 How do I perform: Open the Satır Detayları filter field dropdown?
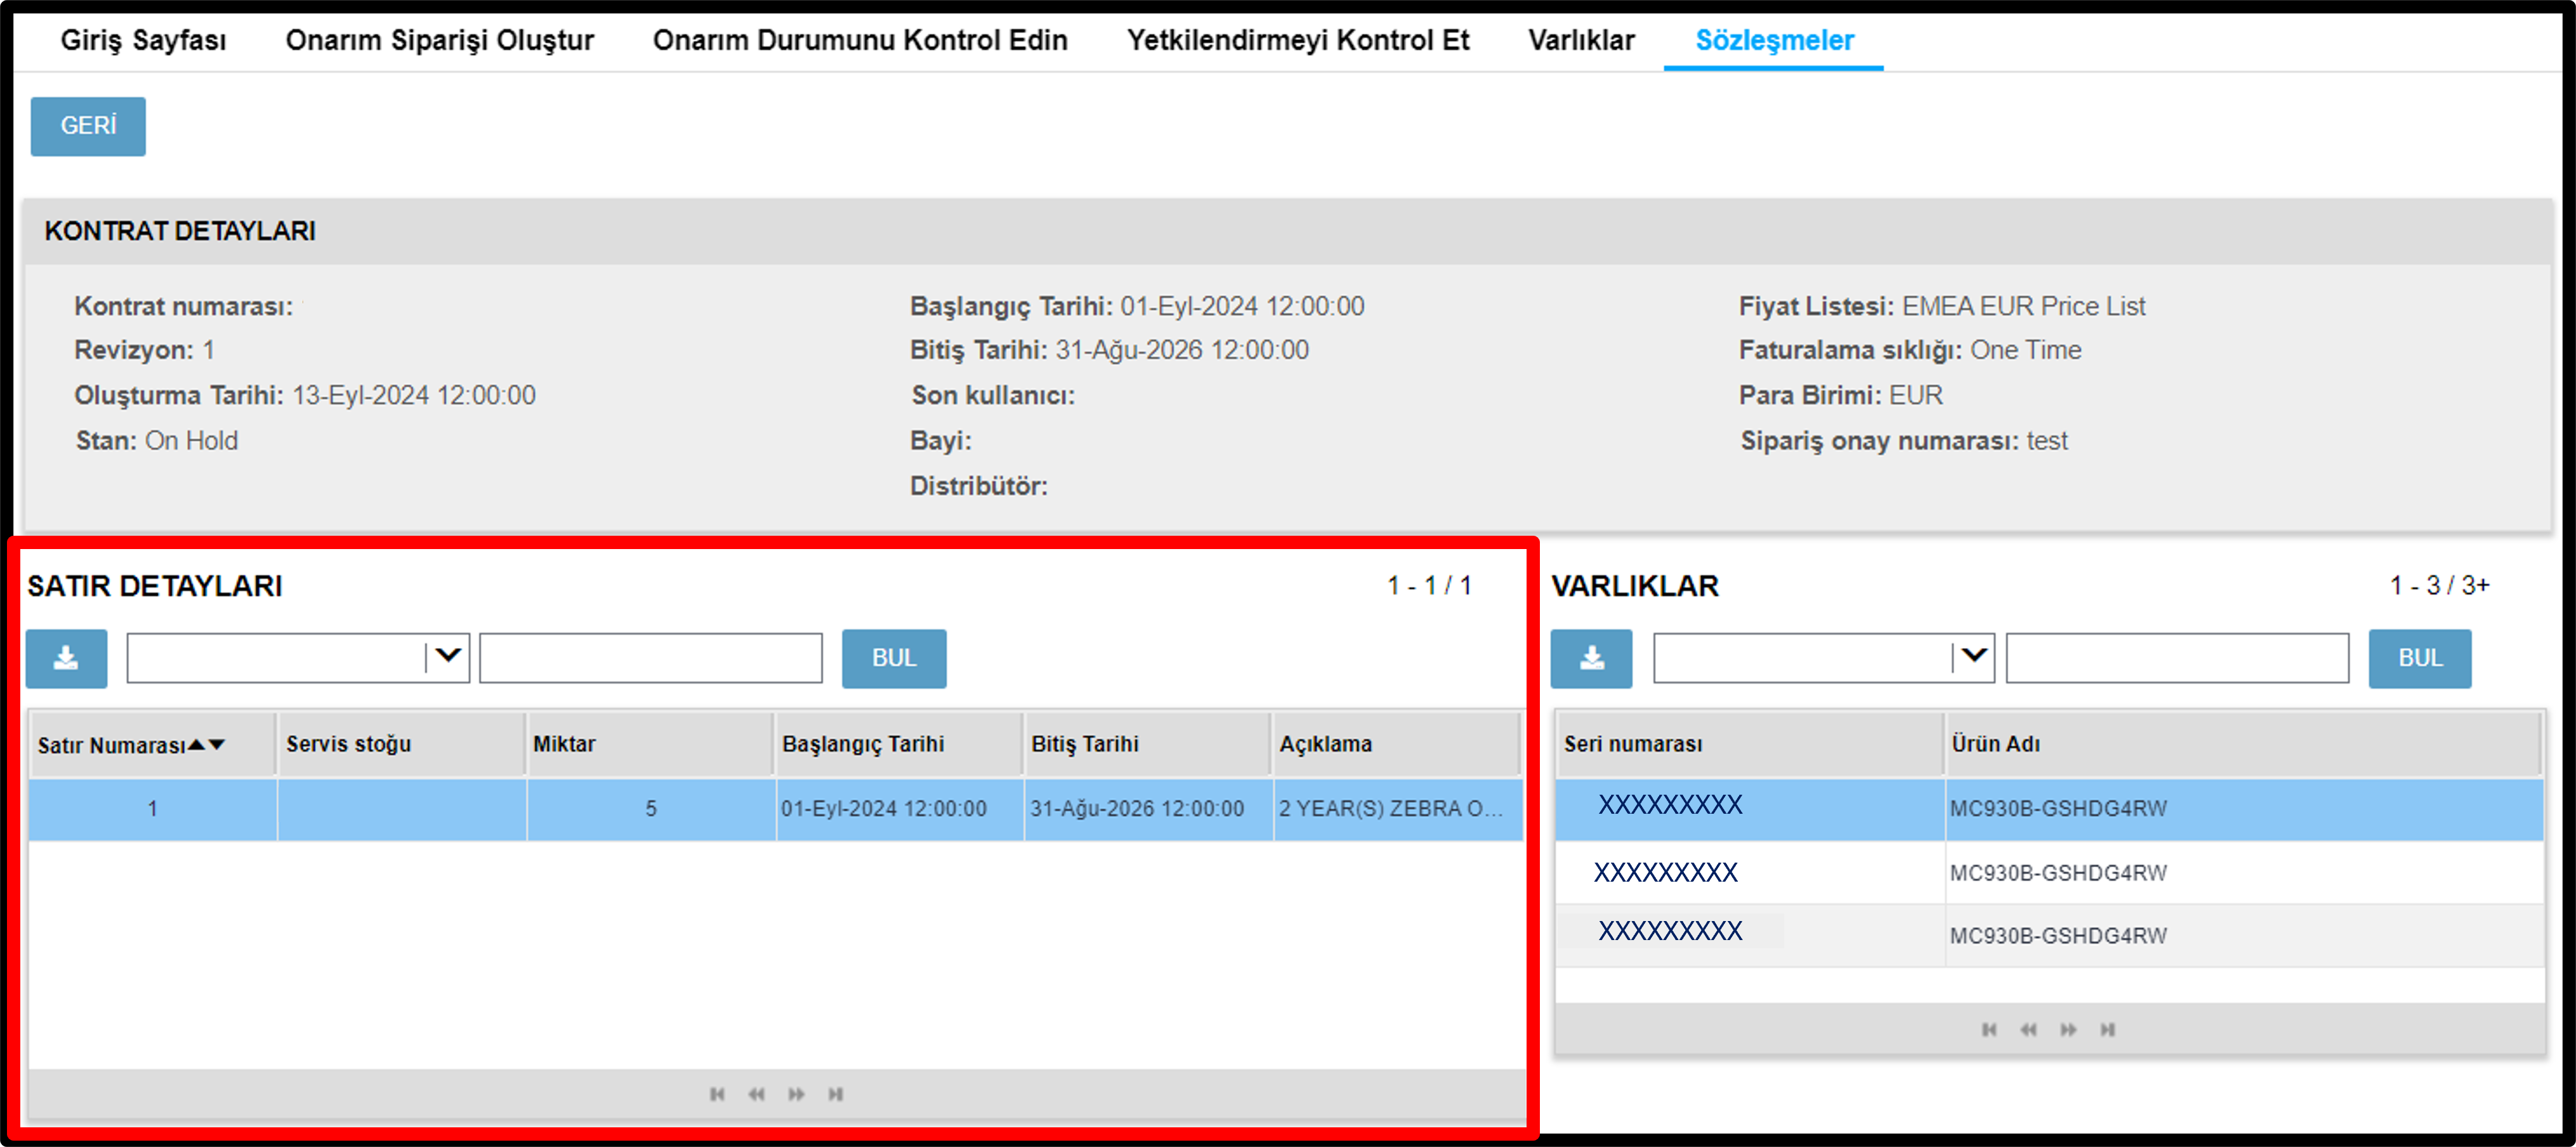(x=448, y=657)
